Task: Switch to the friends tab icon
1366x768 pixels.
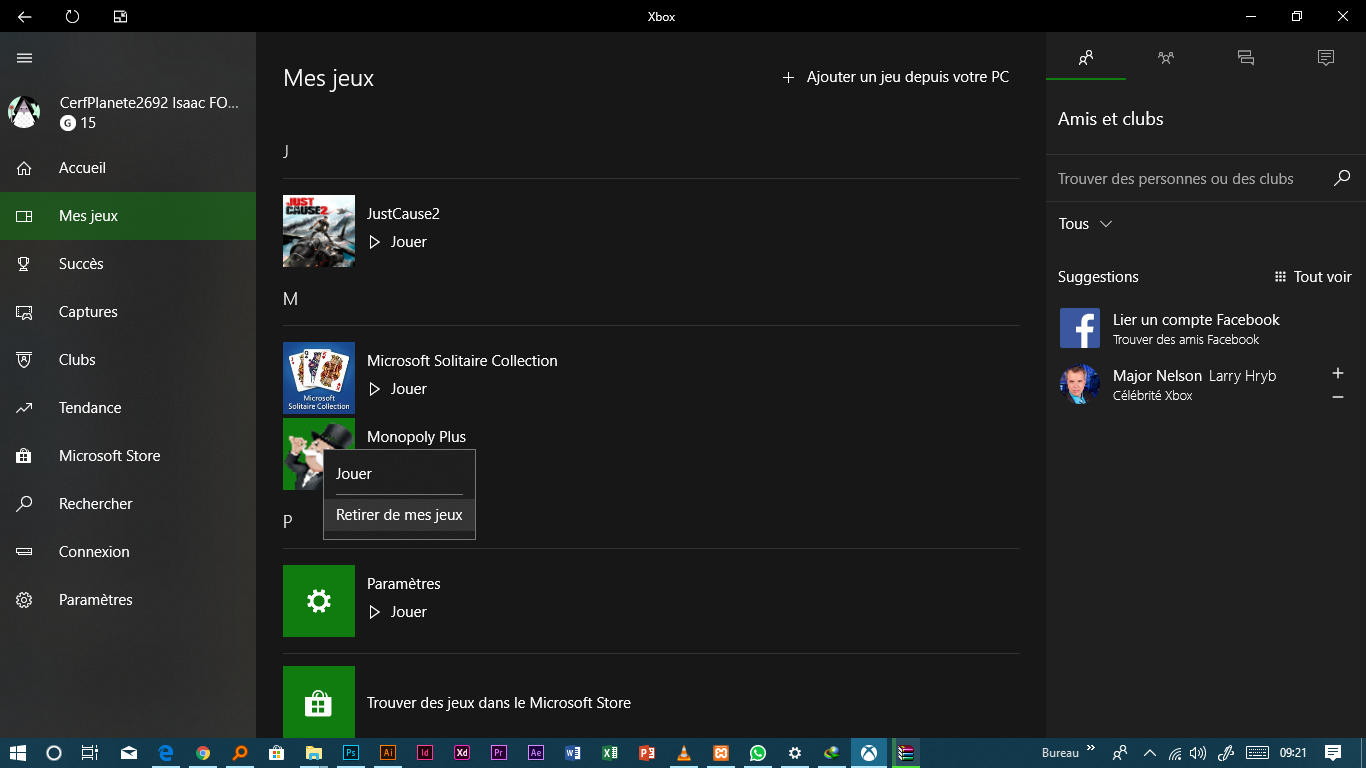Action: (1086, 58)
